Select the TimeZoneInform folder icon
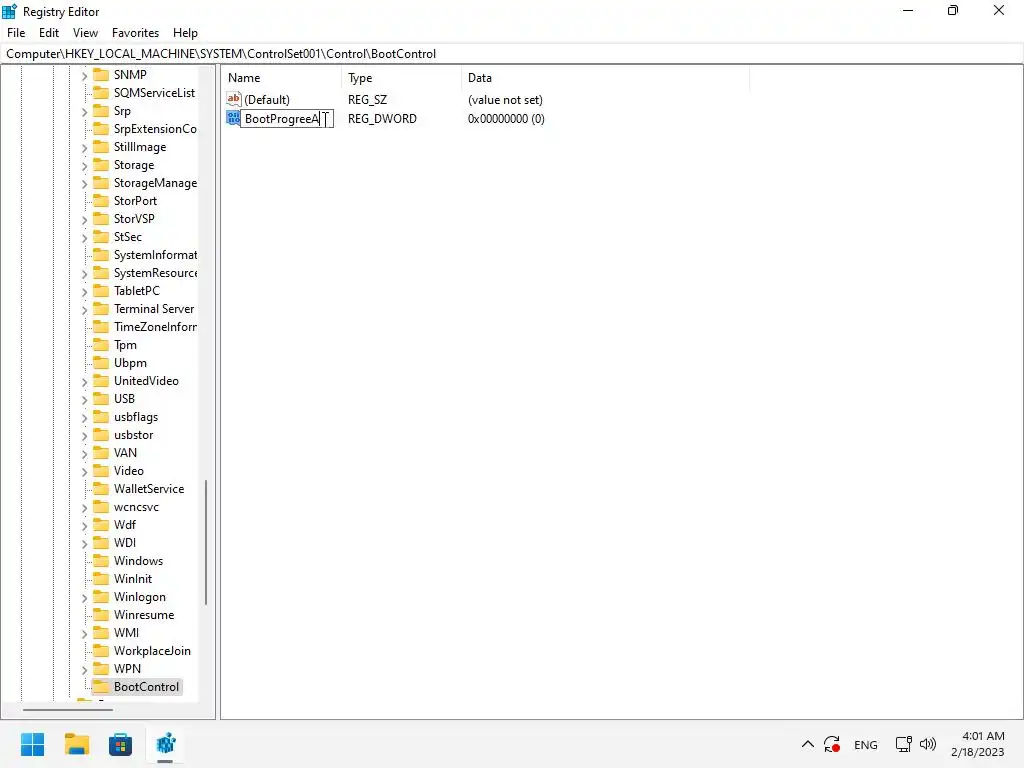 pyautogui.click(x=101, y=326)
